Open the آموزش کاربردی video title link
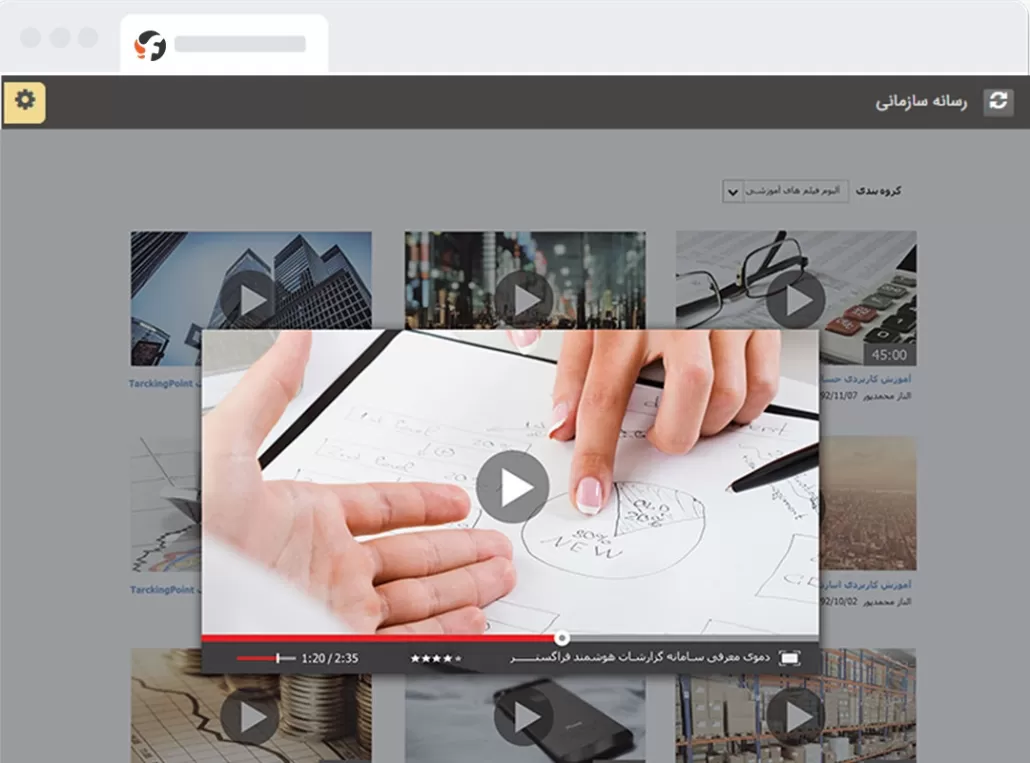This screenshot has height=763, width=1030. [868, 380]
